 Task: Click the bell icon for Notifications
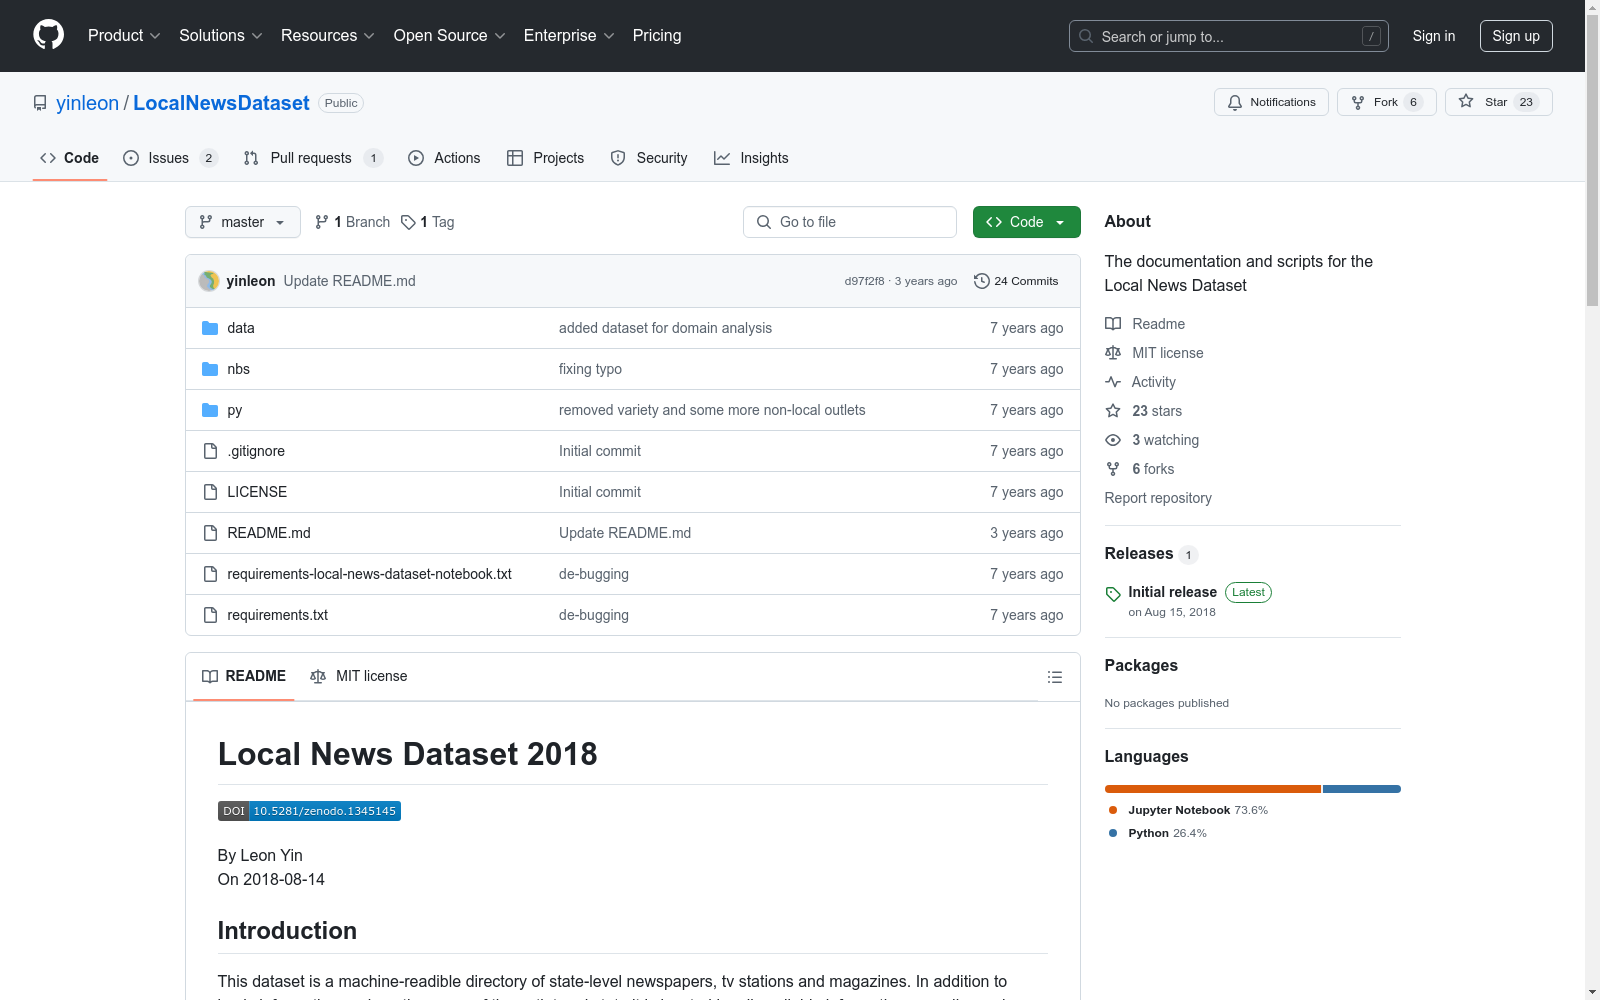(1235, 102)
